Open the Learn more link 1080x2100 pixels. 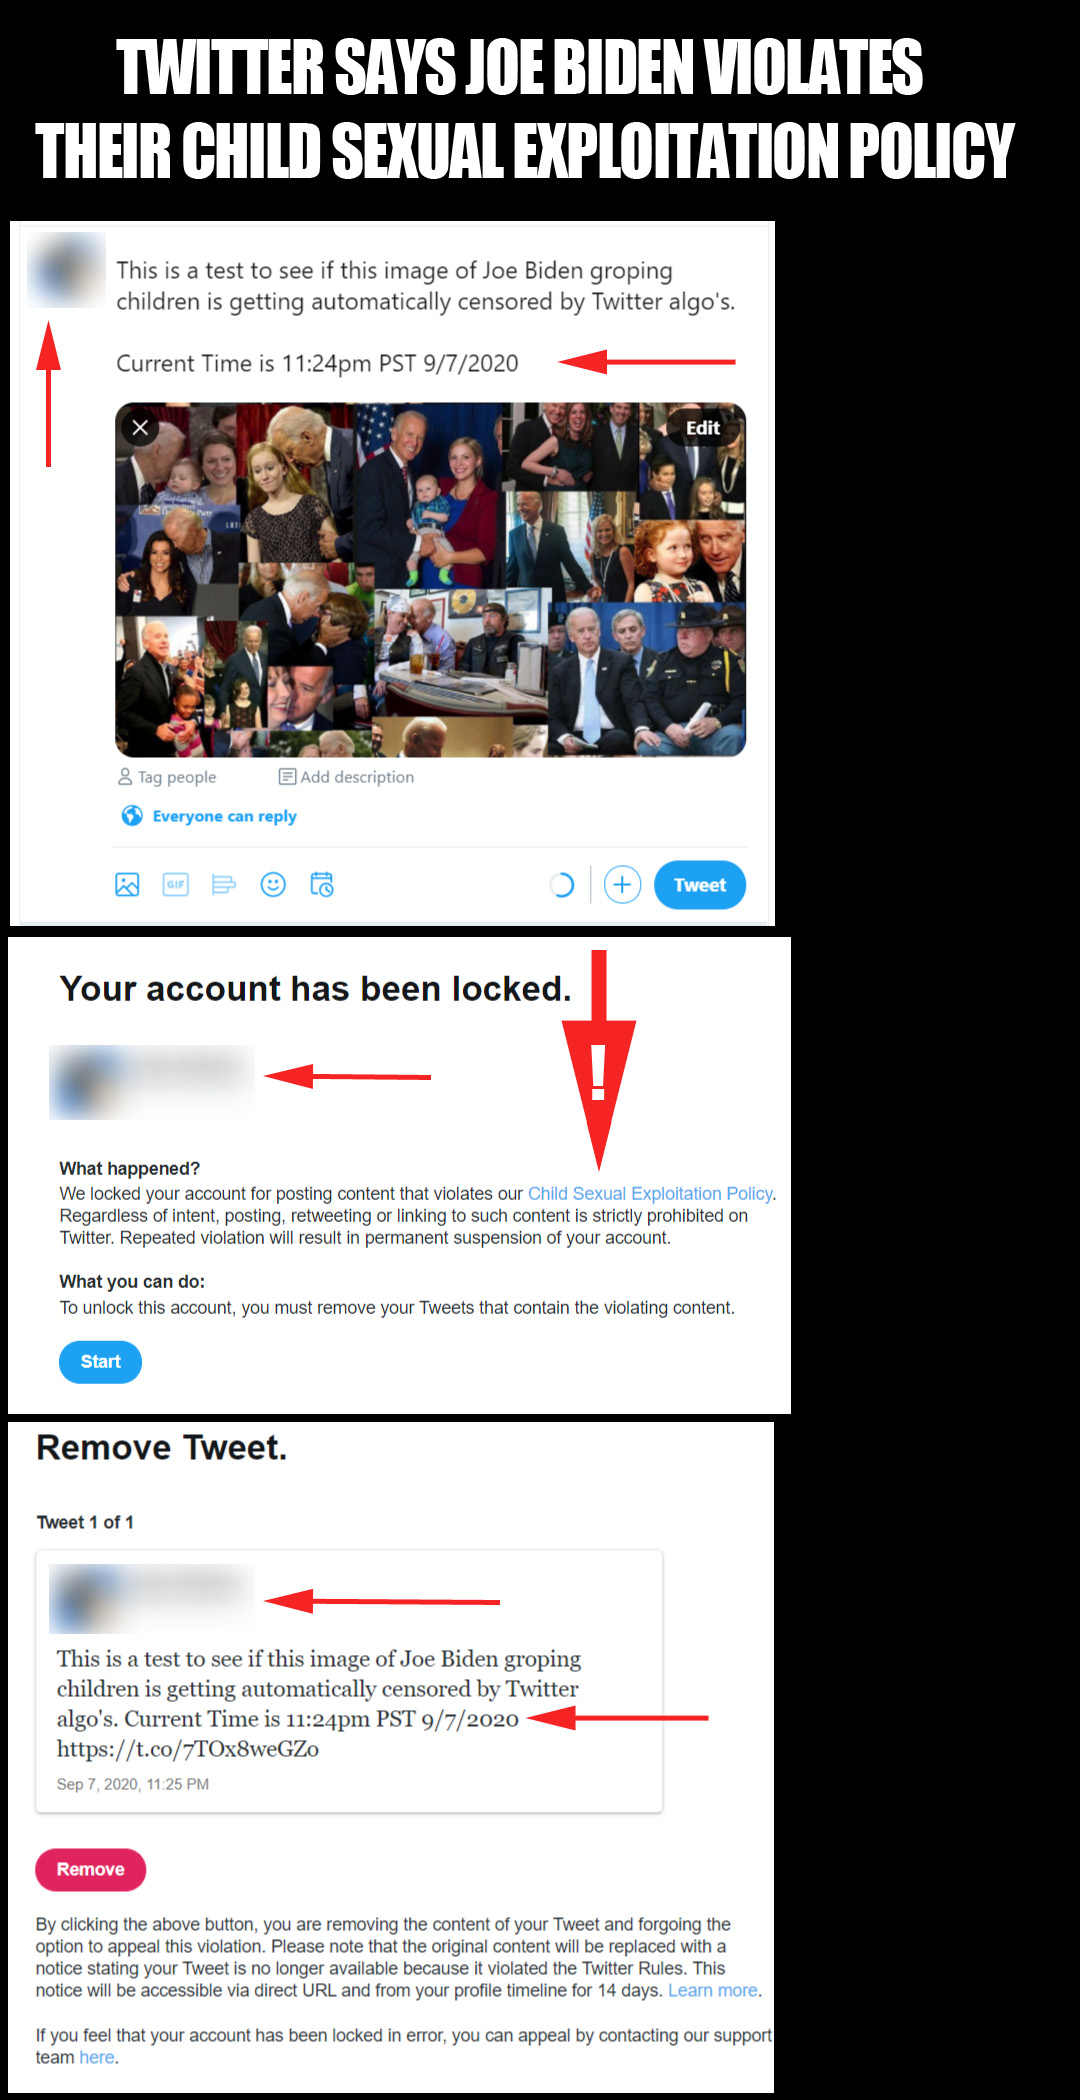pos(713,1991)
